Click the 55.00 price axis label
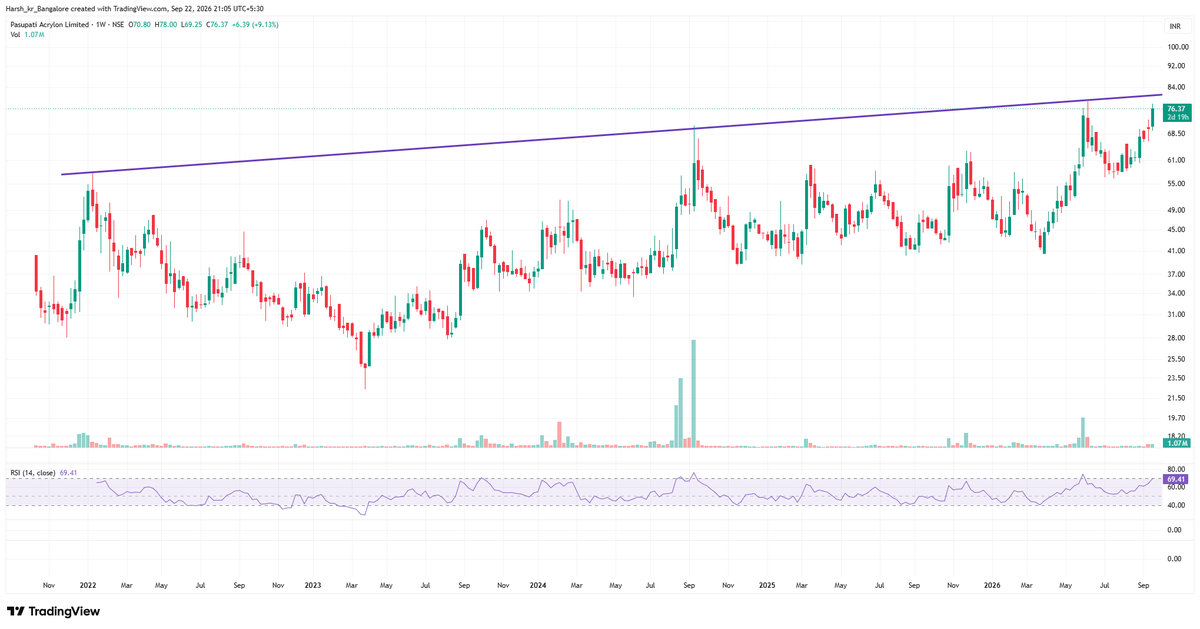The height and width of the screenshot is (629, 1200). [x=1176, y=184]
